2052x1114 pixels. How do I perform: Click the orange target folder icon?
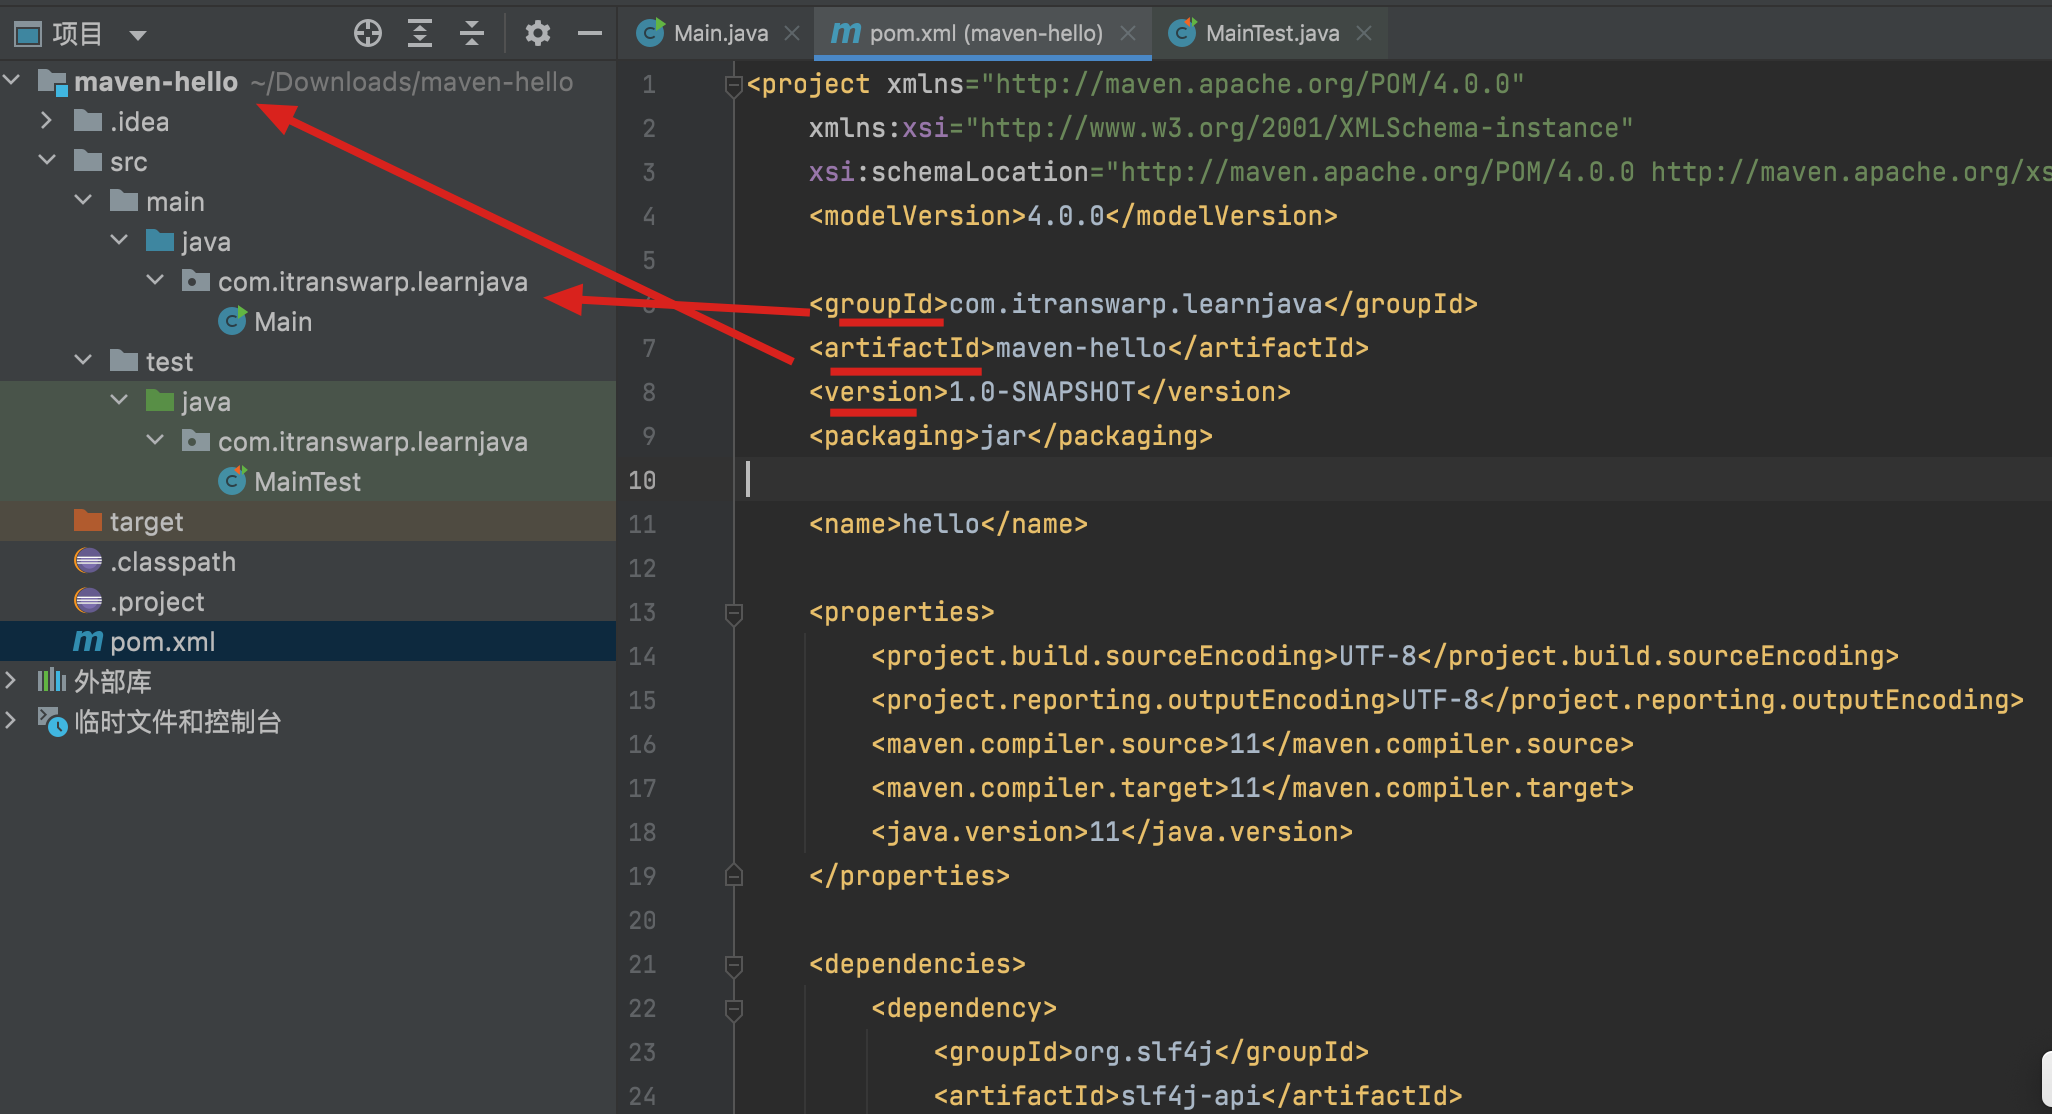(88, 520)
